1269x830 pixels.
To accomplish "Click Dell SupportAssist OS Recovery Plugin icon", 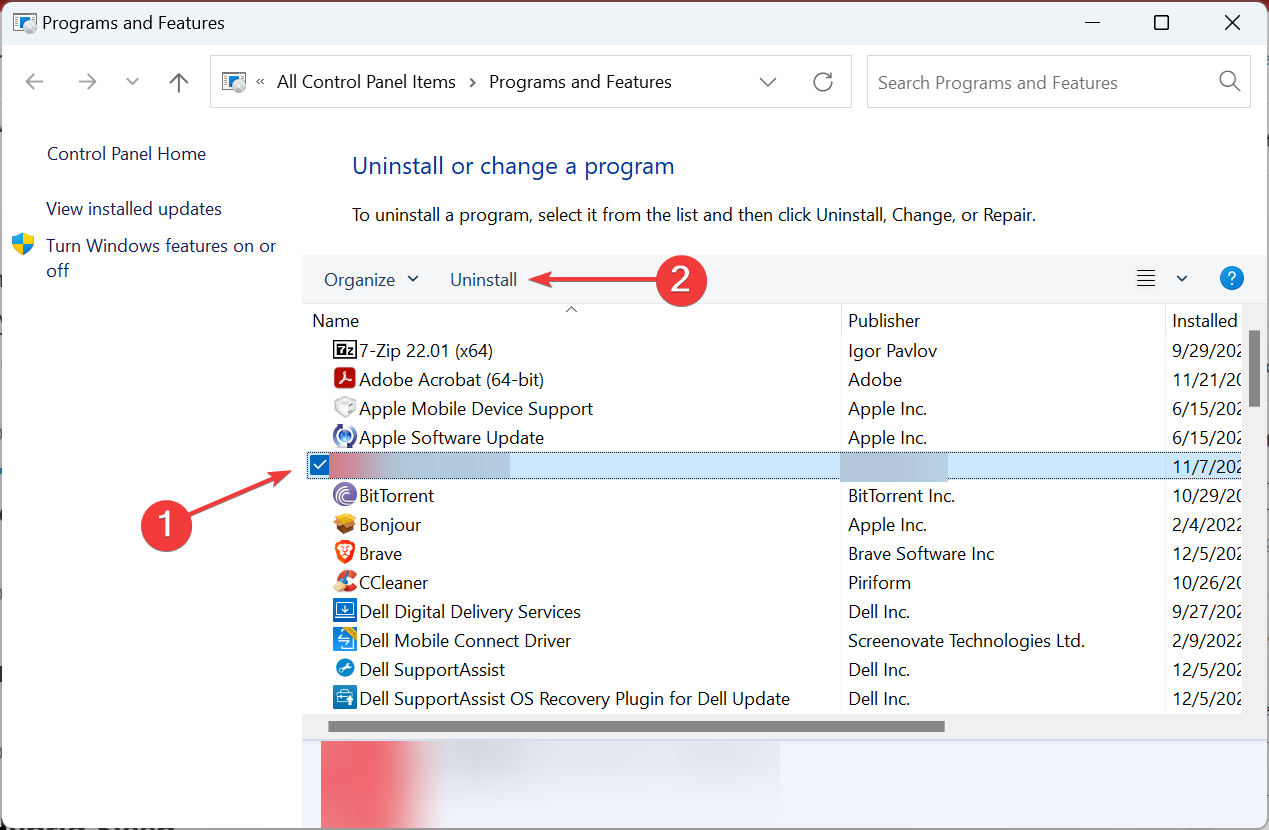I will coord(344,698).
